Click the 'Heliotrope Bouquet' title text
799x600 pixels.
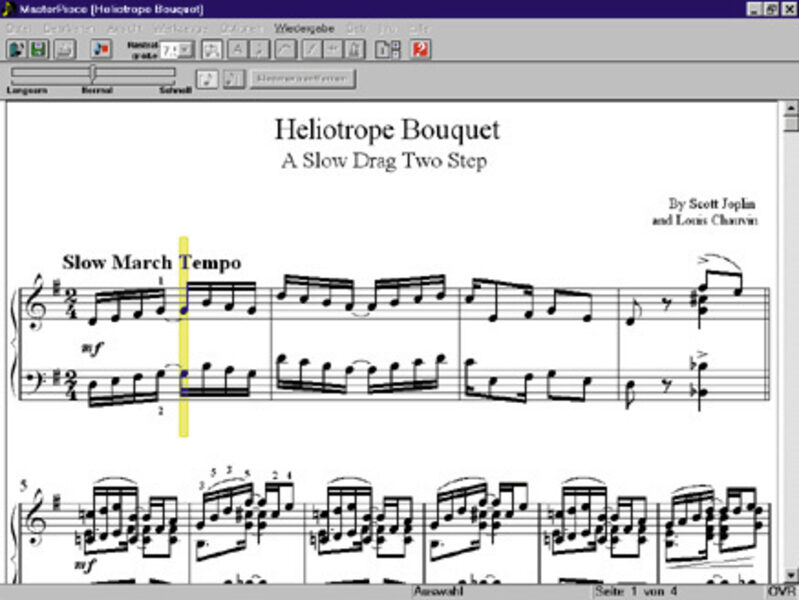(x=387, y=129)
